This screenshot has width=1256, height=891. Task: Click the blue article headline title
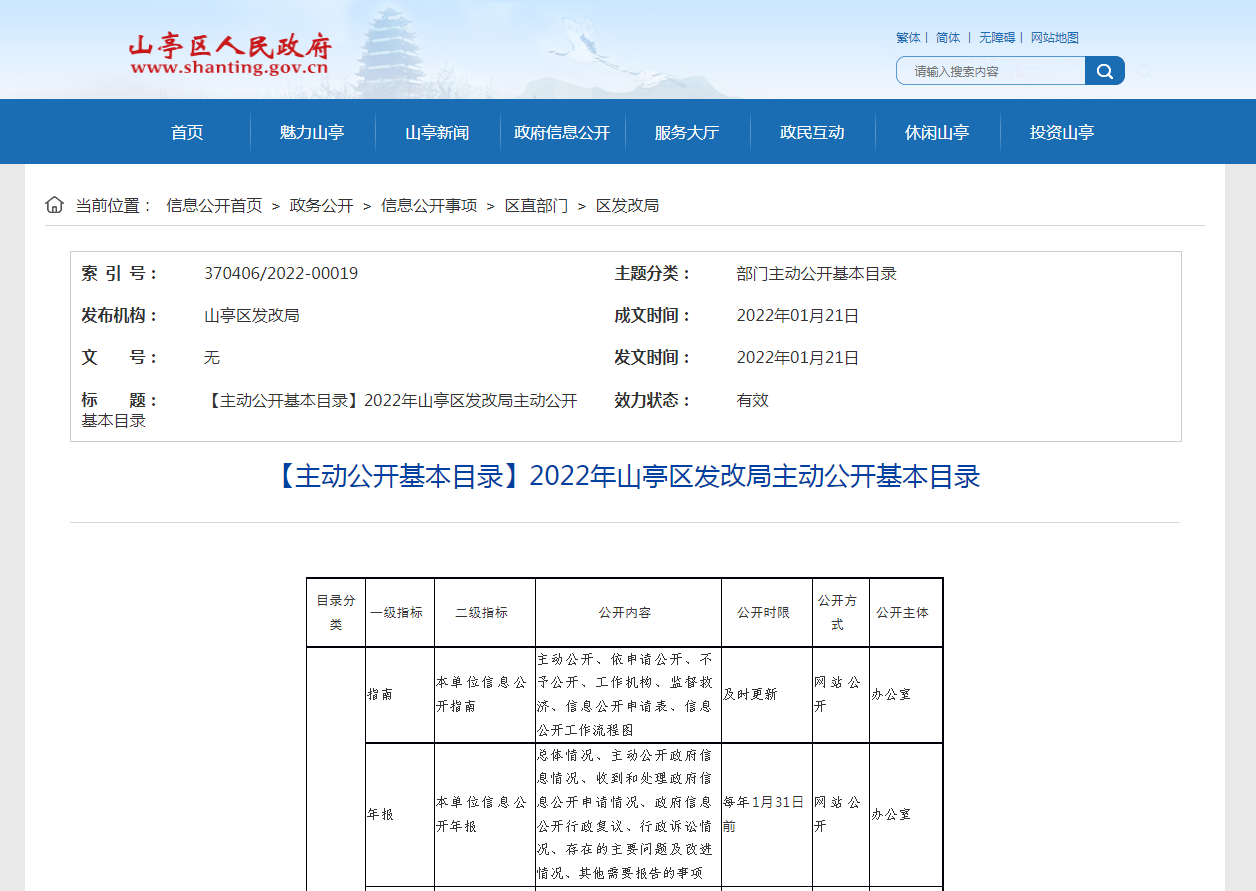tap(625, 476)
